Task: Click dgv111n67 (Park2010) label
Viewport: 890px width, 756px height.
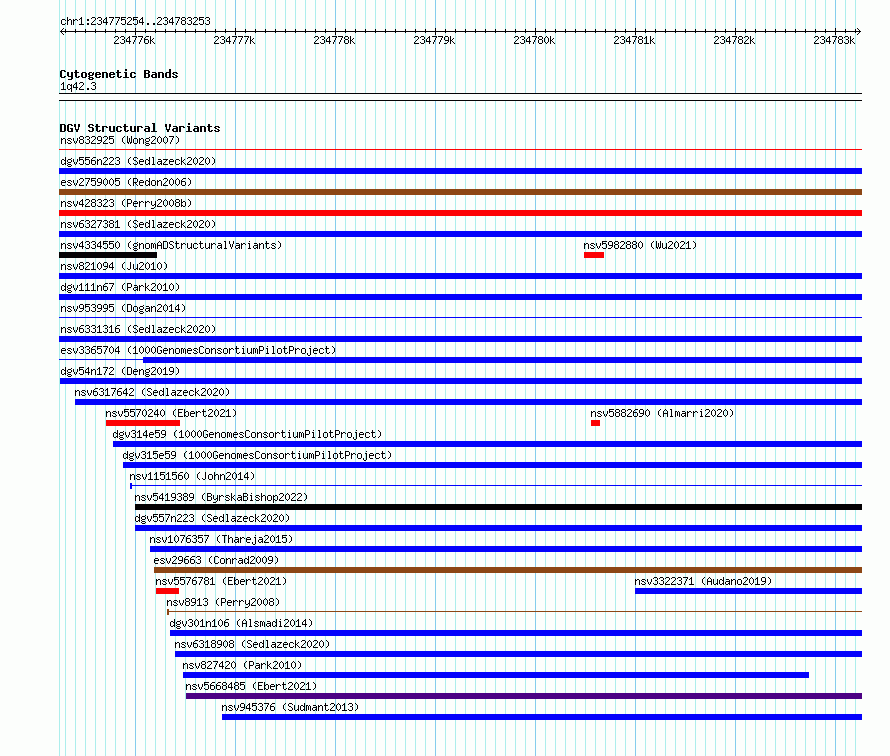Action: point(120,287)
